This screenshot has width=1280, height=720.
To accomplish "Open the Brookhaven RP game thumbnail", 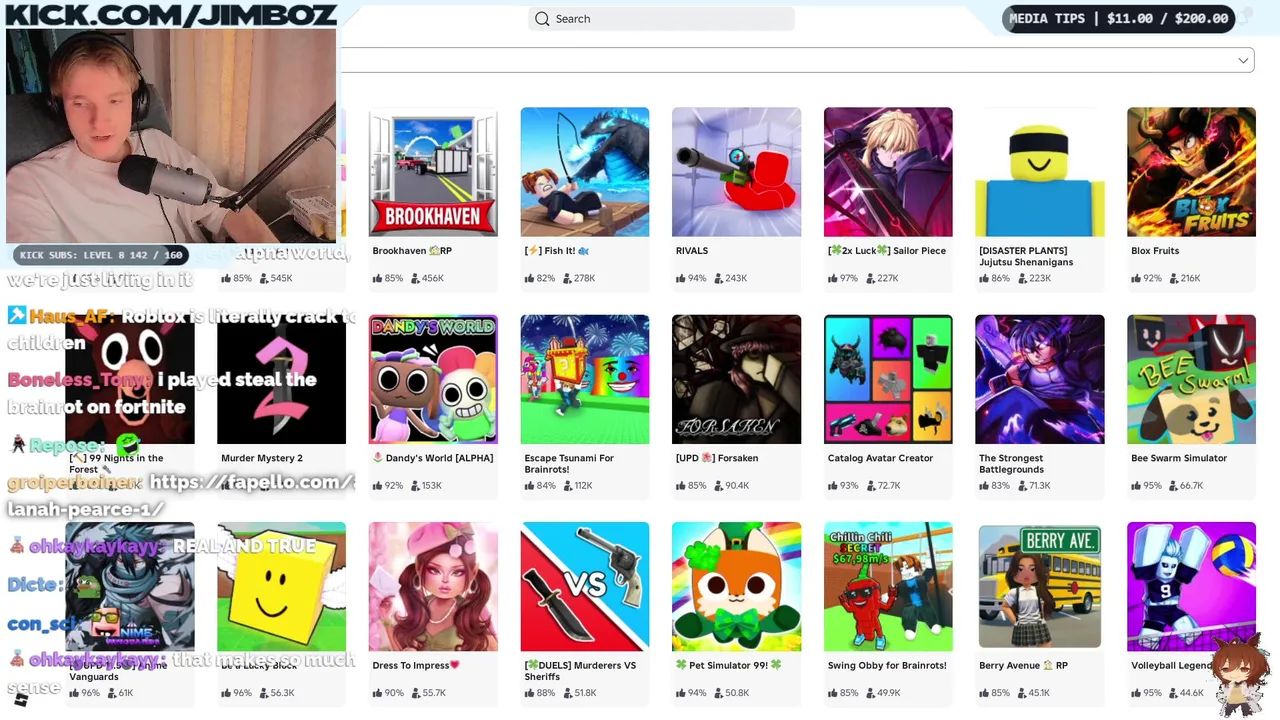I will click(433, 172).
